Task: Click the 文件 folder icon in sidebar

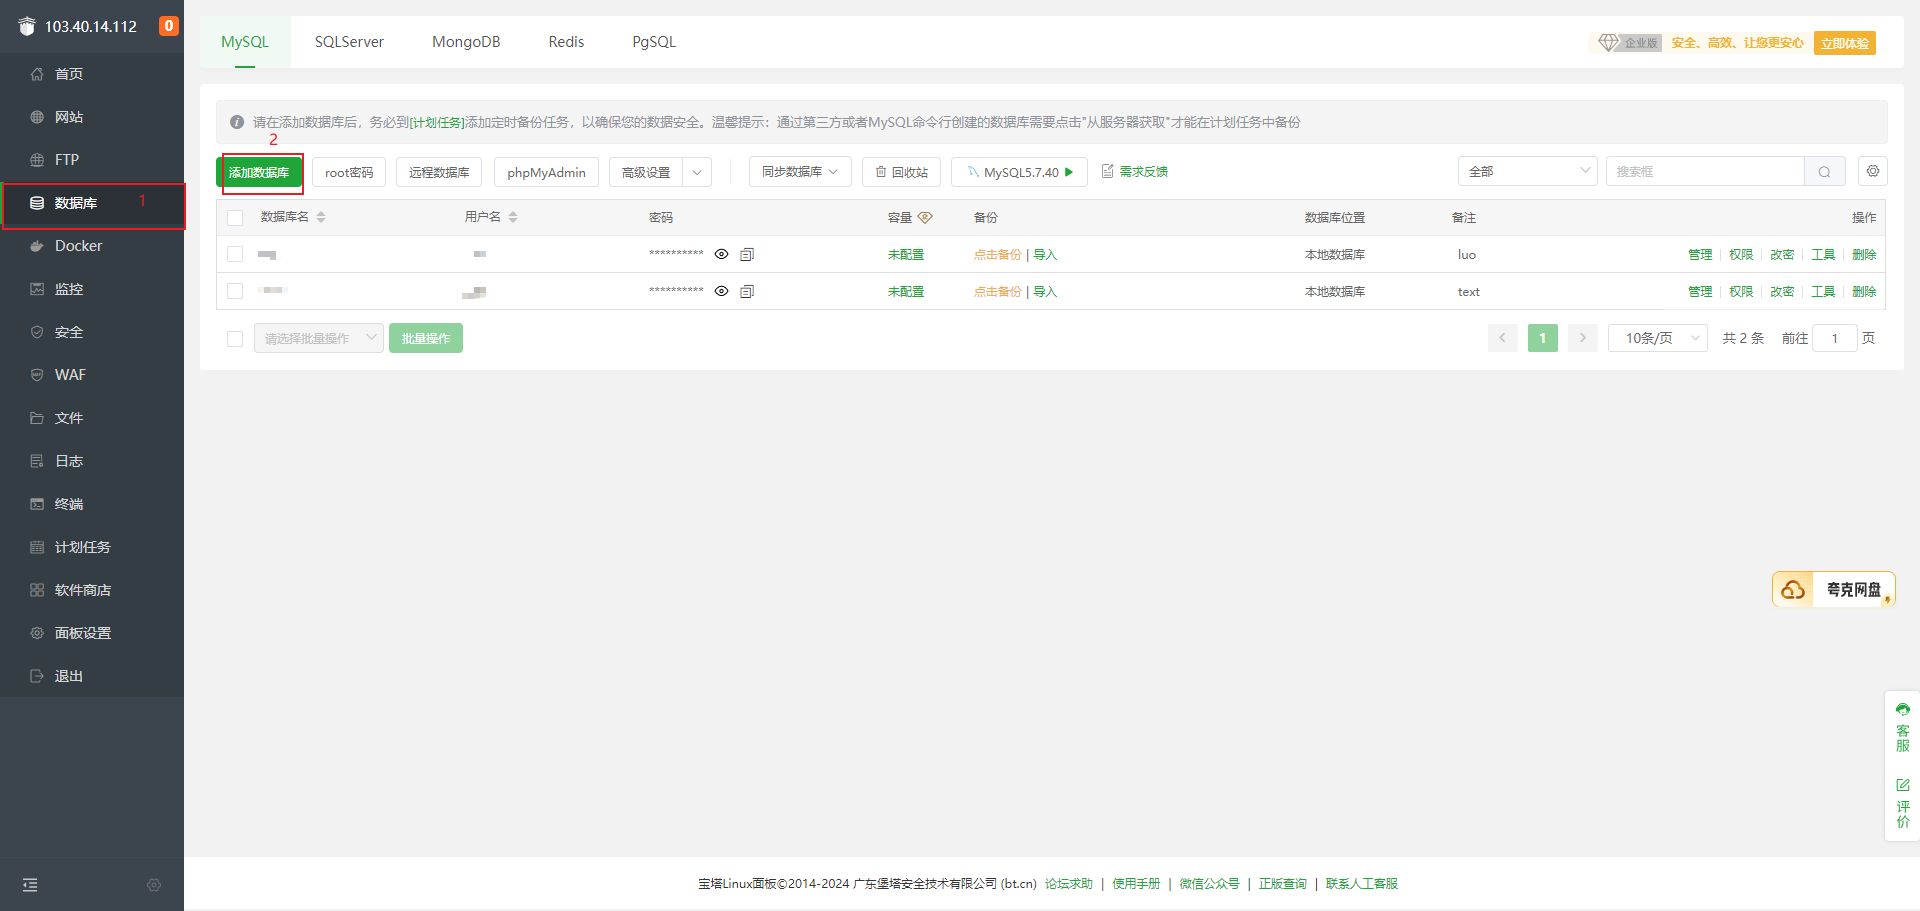Action: pos(37,418)
